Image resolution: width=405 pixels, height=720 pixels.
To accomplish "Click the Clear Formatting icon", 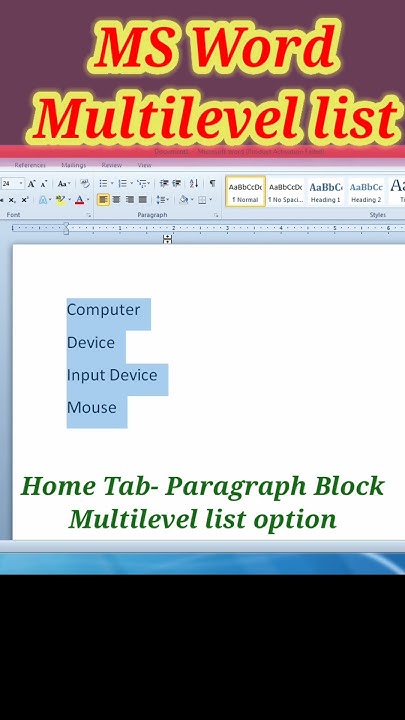I will pos(84,184).
